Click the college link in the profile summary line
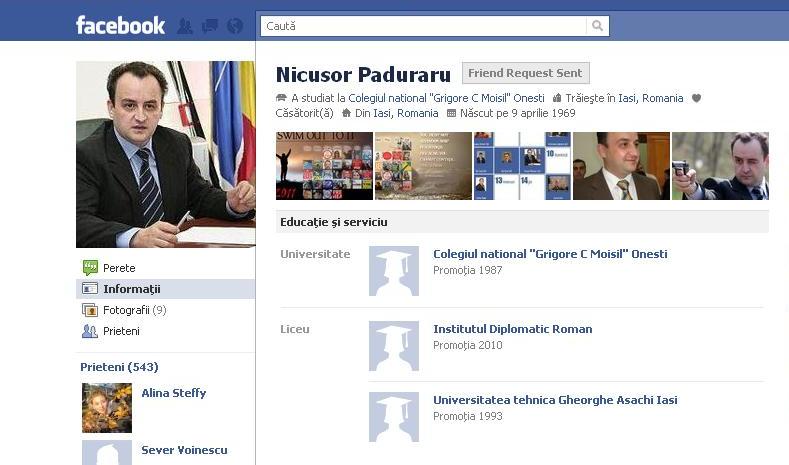The width and height of the screenshot is (789, 465). [x=446, y=98]
